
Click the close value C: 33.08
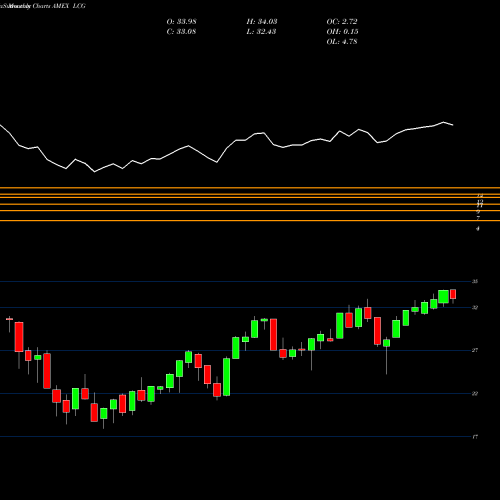[x=181, y=32]
